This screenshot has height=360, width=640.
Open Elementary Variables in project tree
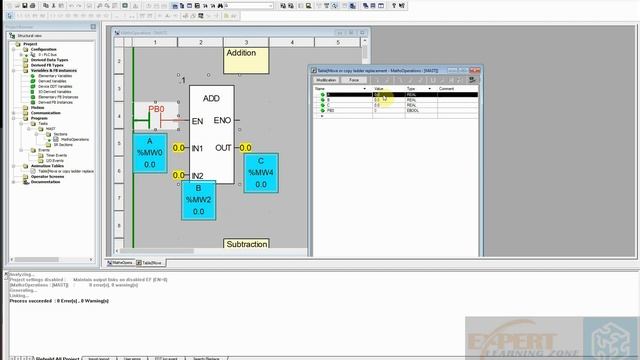[55, 76]
